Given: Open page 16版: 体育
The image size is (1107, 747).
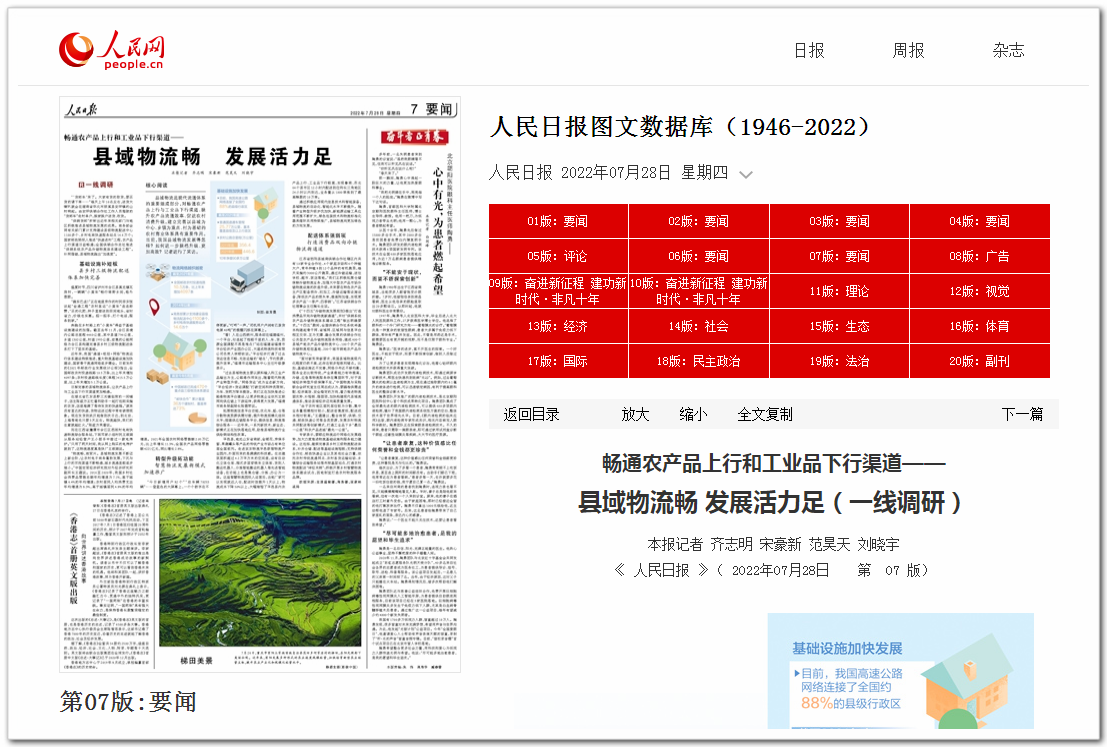Looking at the screenshot, I should [980, 326].
